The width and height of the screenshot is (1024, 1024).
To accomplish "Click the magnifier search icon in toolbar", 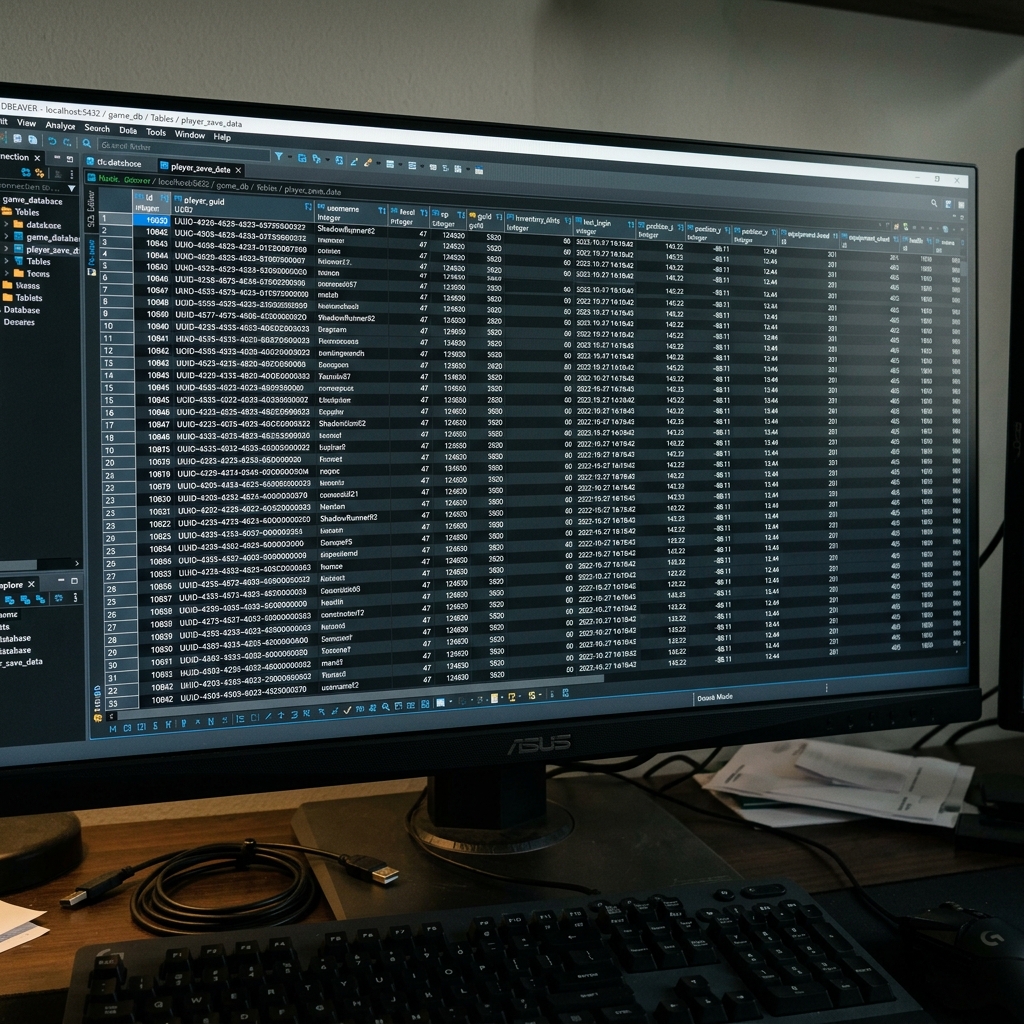I will click(87, 143).
